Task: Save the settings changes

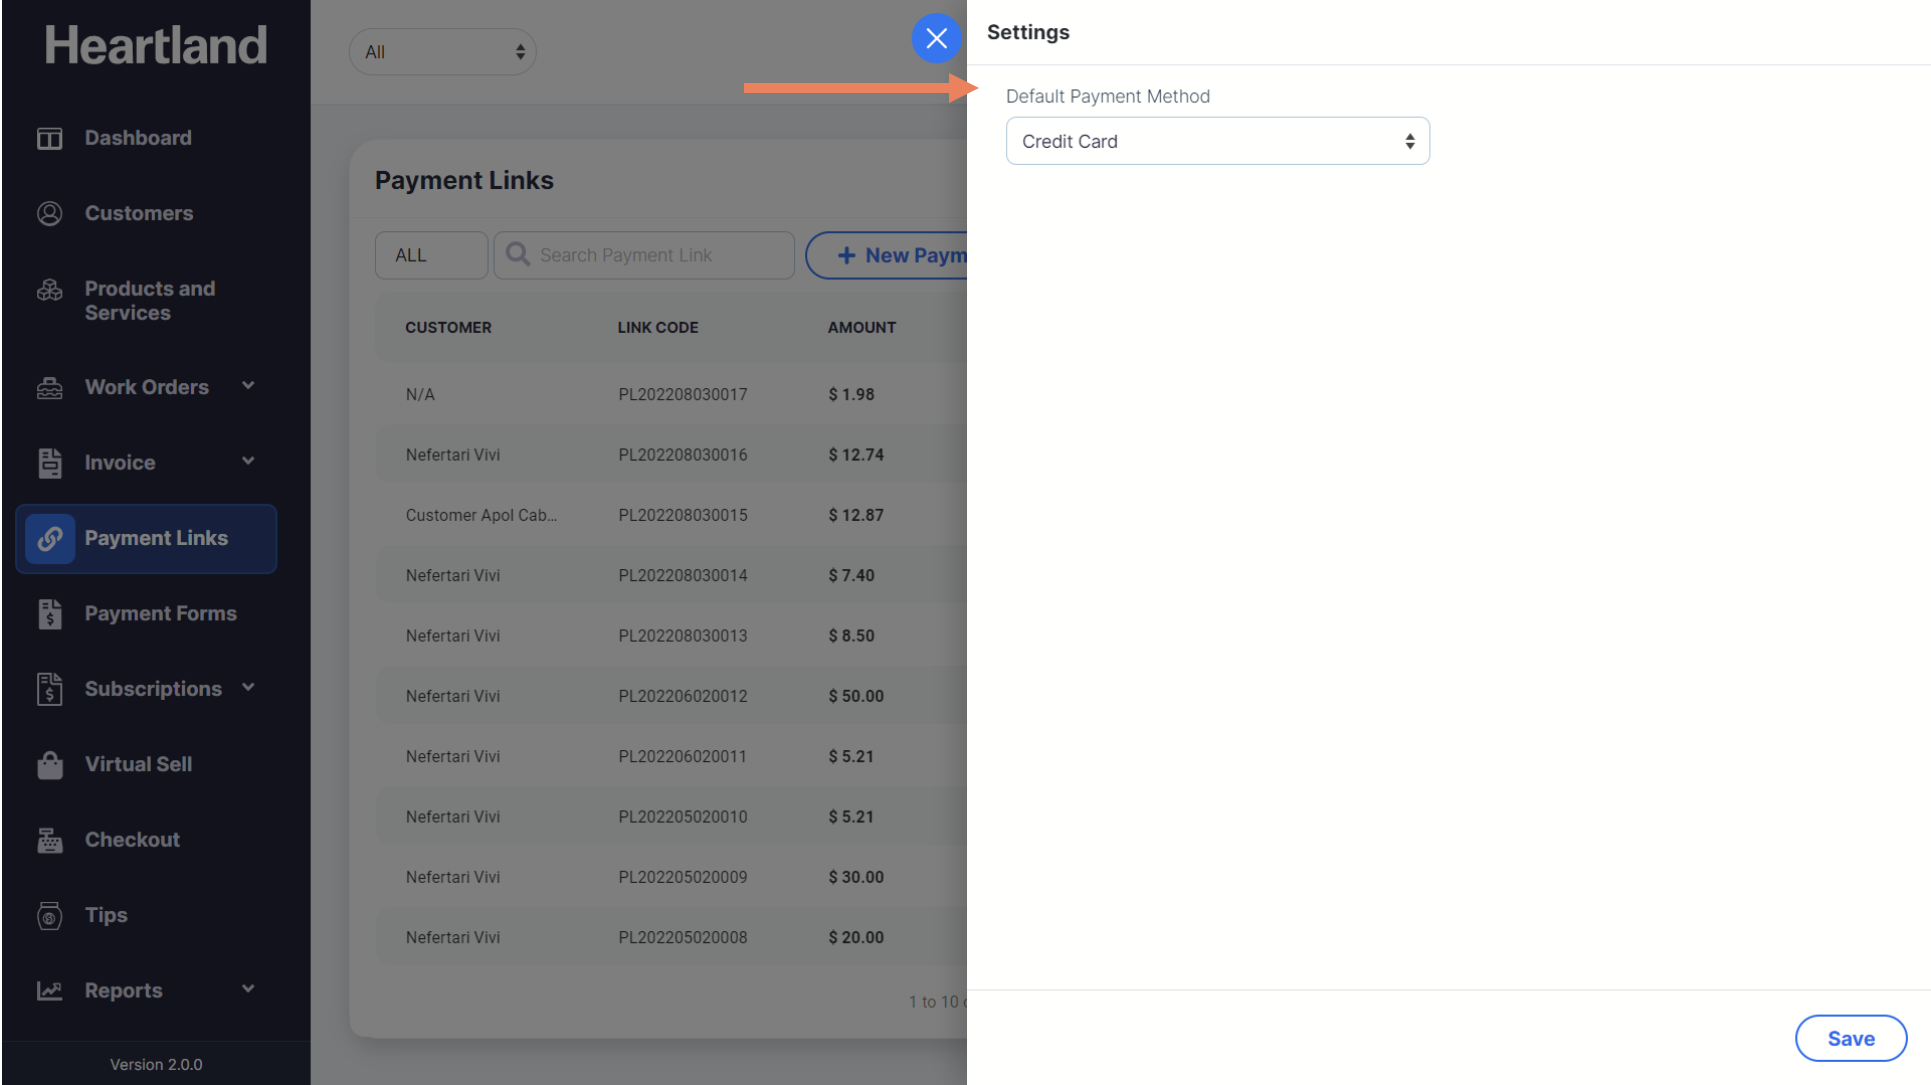Action: (x=1850, y=1038)
